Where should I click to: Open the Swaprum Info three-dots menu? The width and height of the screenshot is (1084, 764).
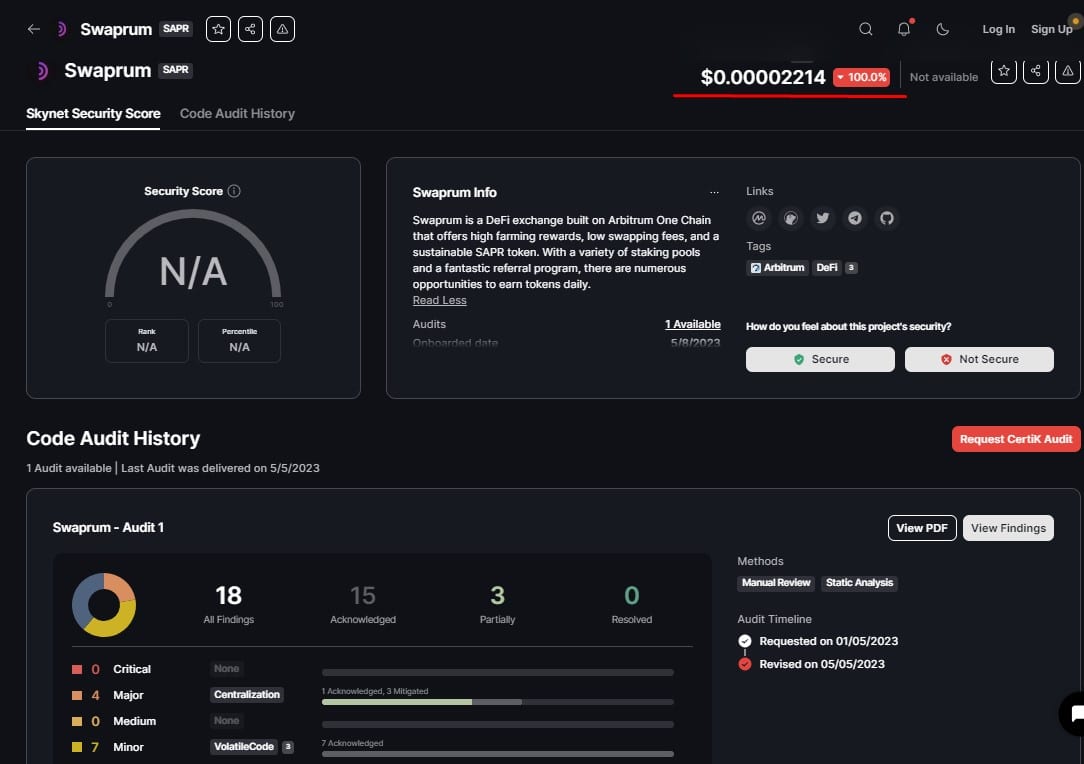(714, 192)
